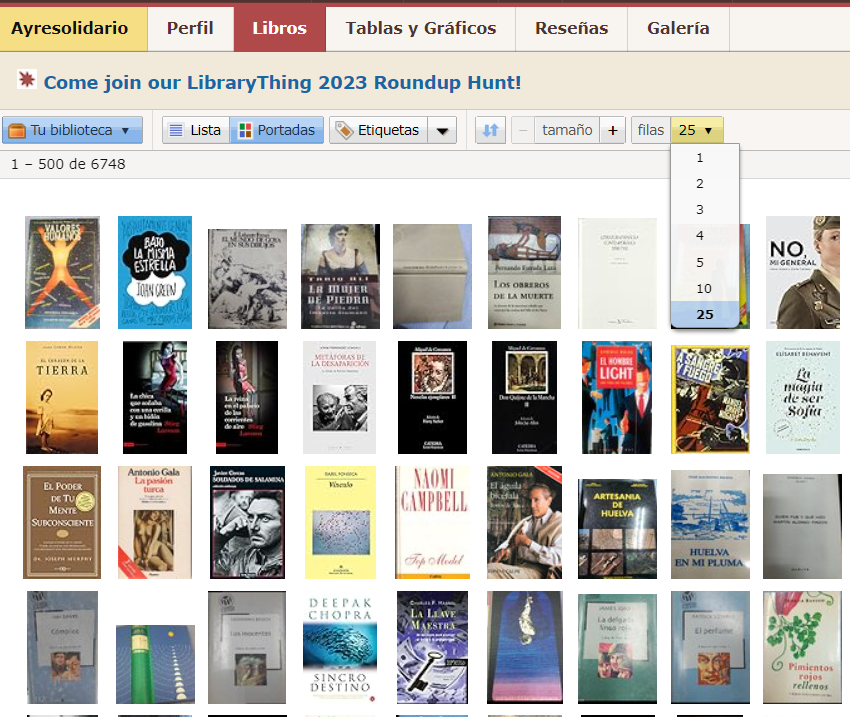Viewport: 850px width, 717px height.
Task: Open Don Quijote de la Mancha cover
Action: 524,397
